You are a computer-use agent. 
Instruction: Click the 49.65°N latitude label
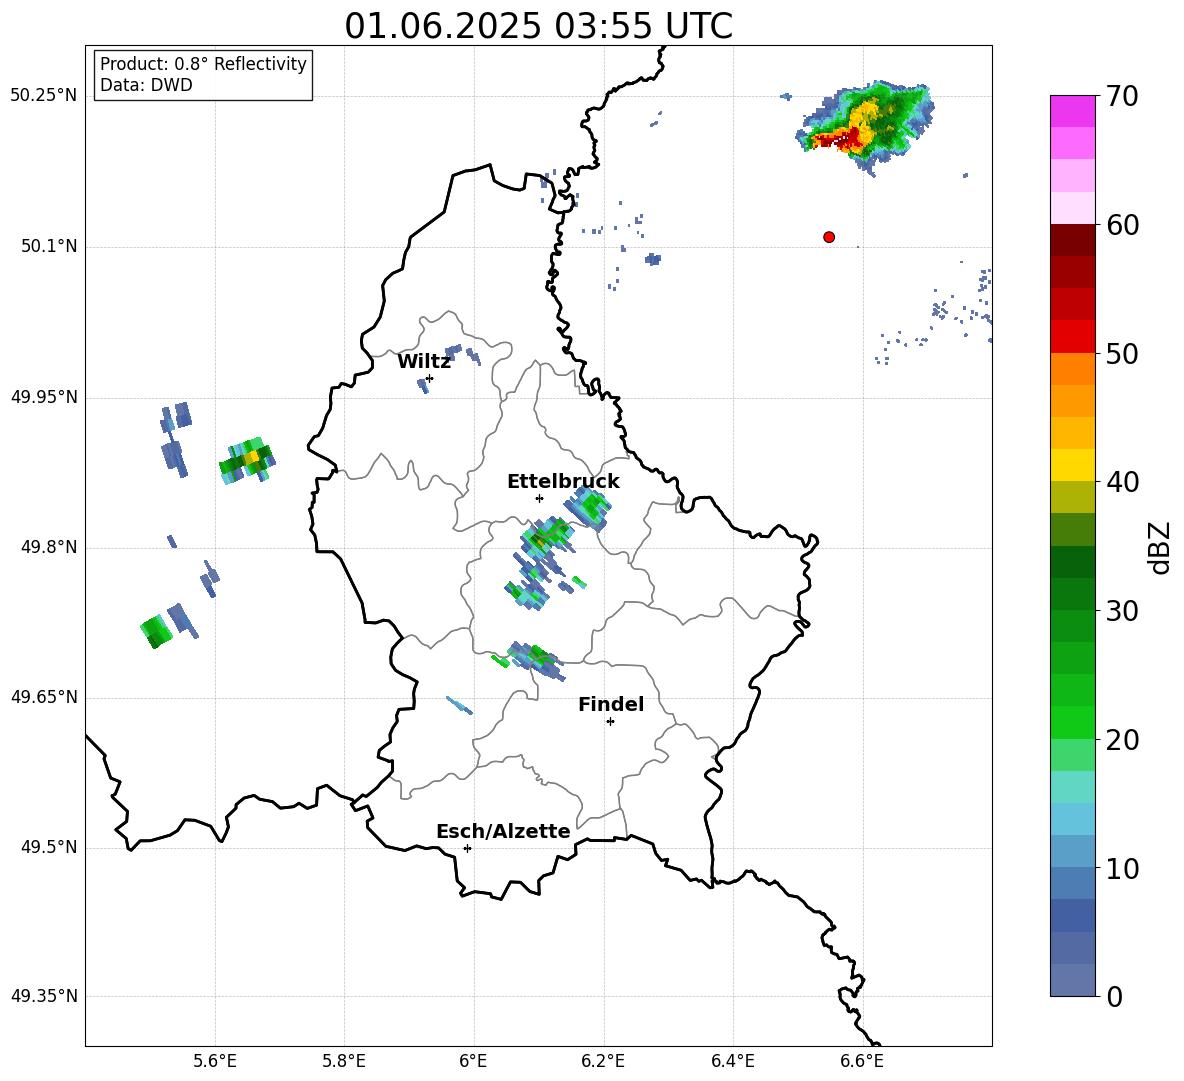pyautogui.click(x=44, y=697)
